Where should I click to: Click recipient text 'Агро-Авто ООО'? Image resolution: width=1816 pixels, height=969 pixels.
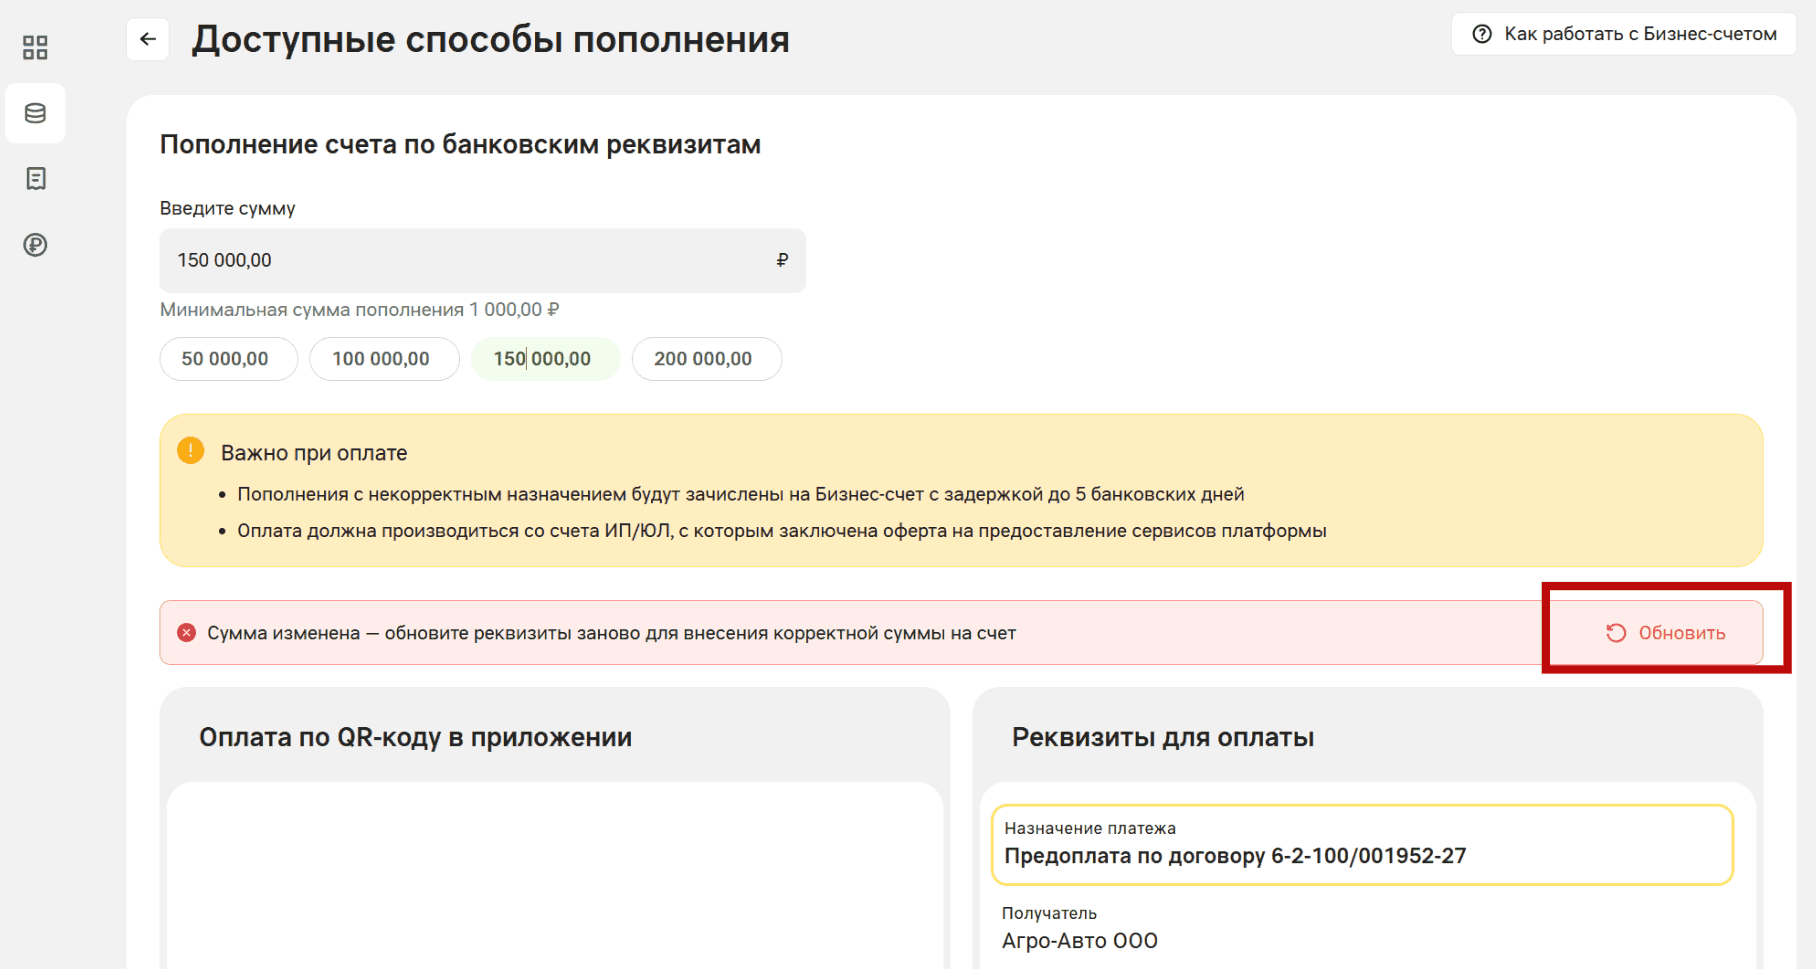pos(1079,941)
